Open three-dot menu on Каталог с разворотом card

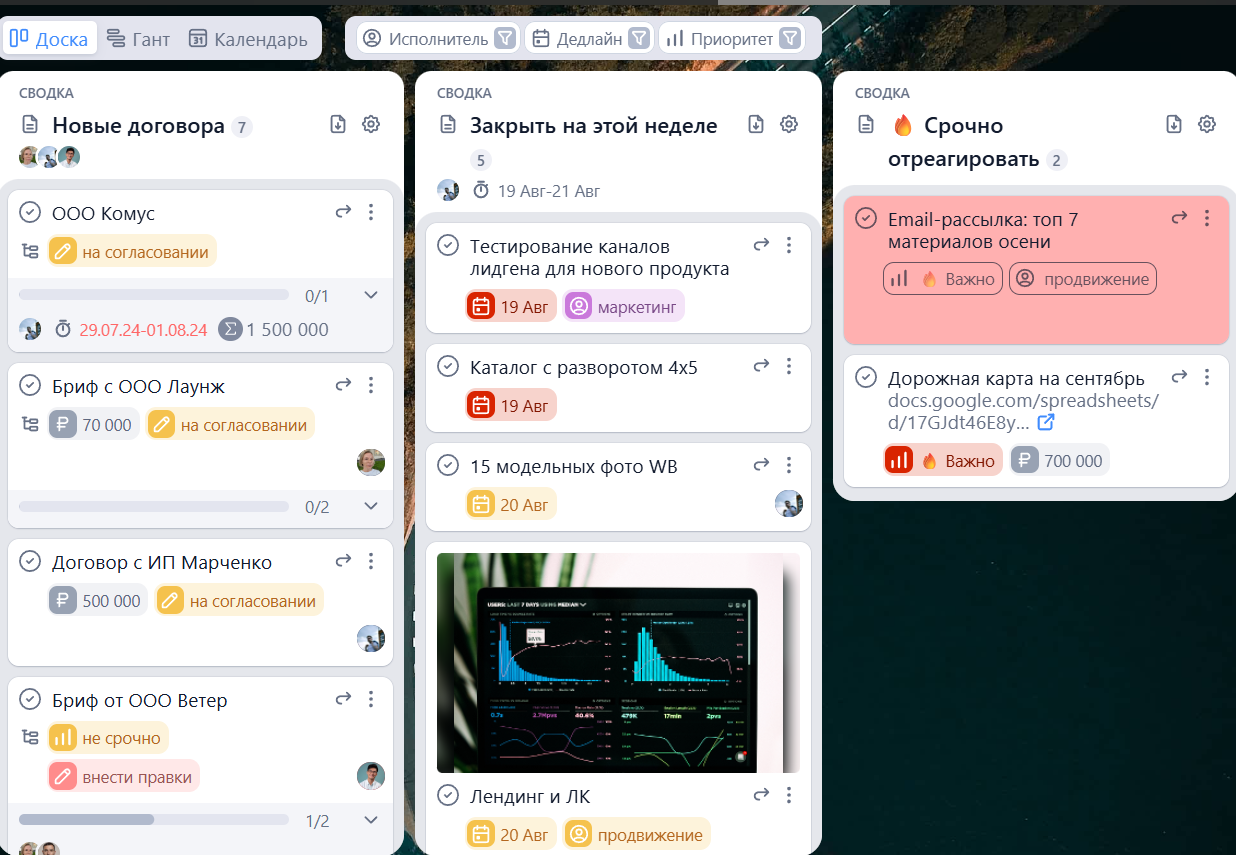pos(789,367)
